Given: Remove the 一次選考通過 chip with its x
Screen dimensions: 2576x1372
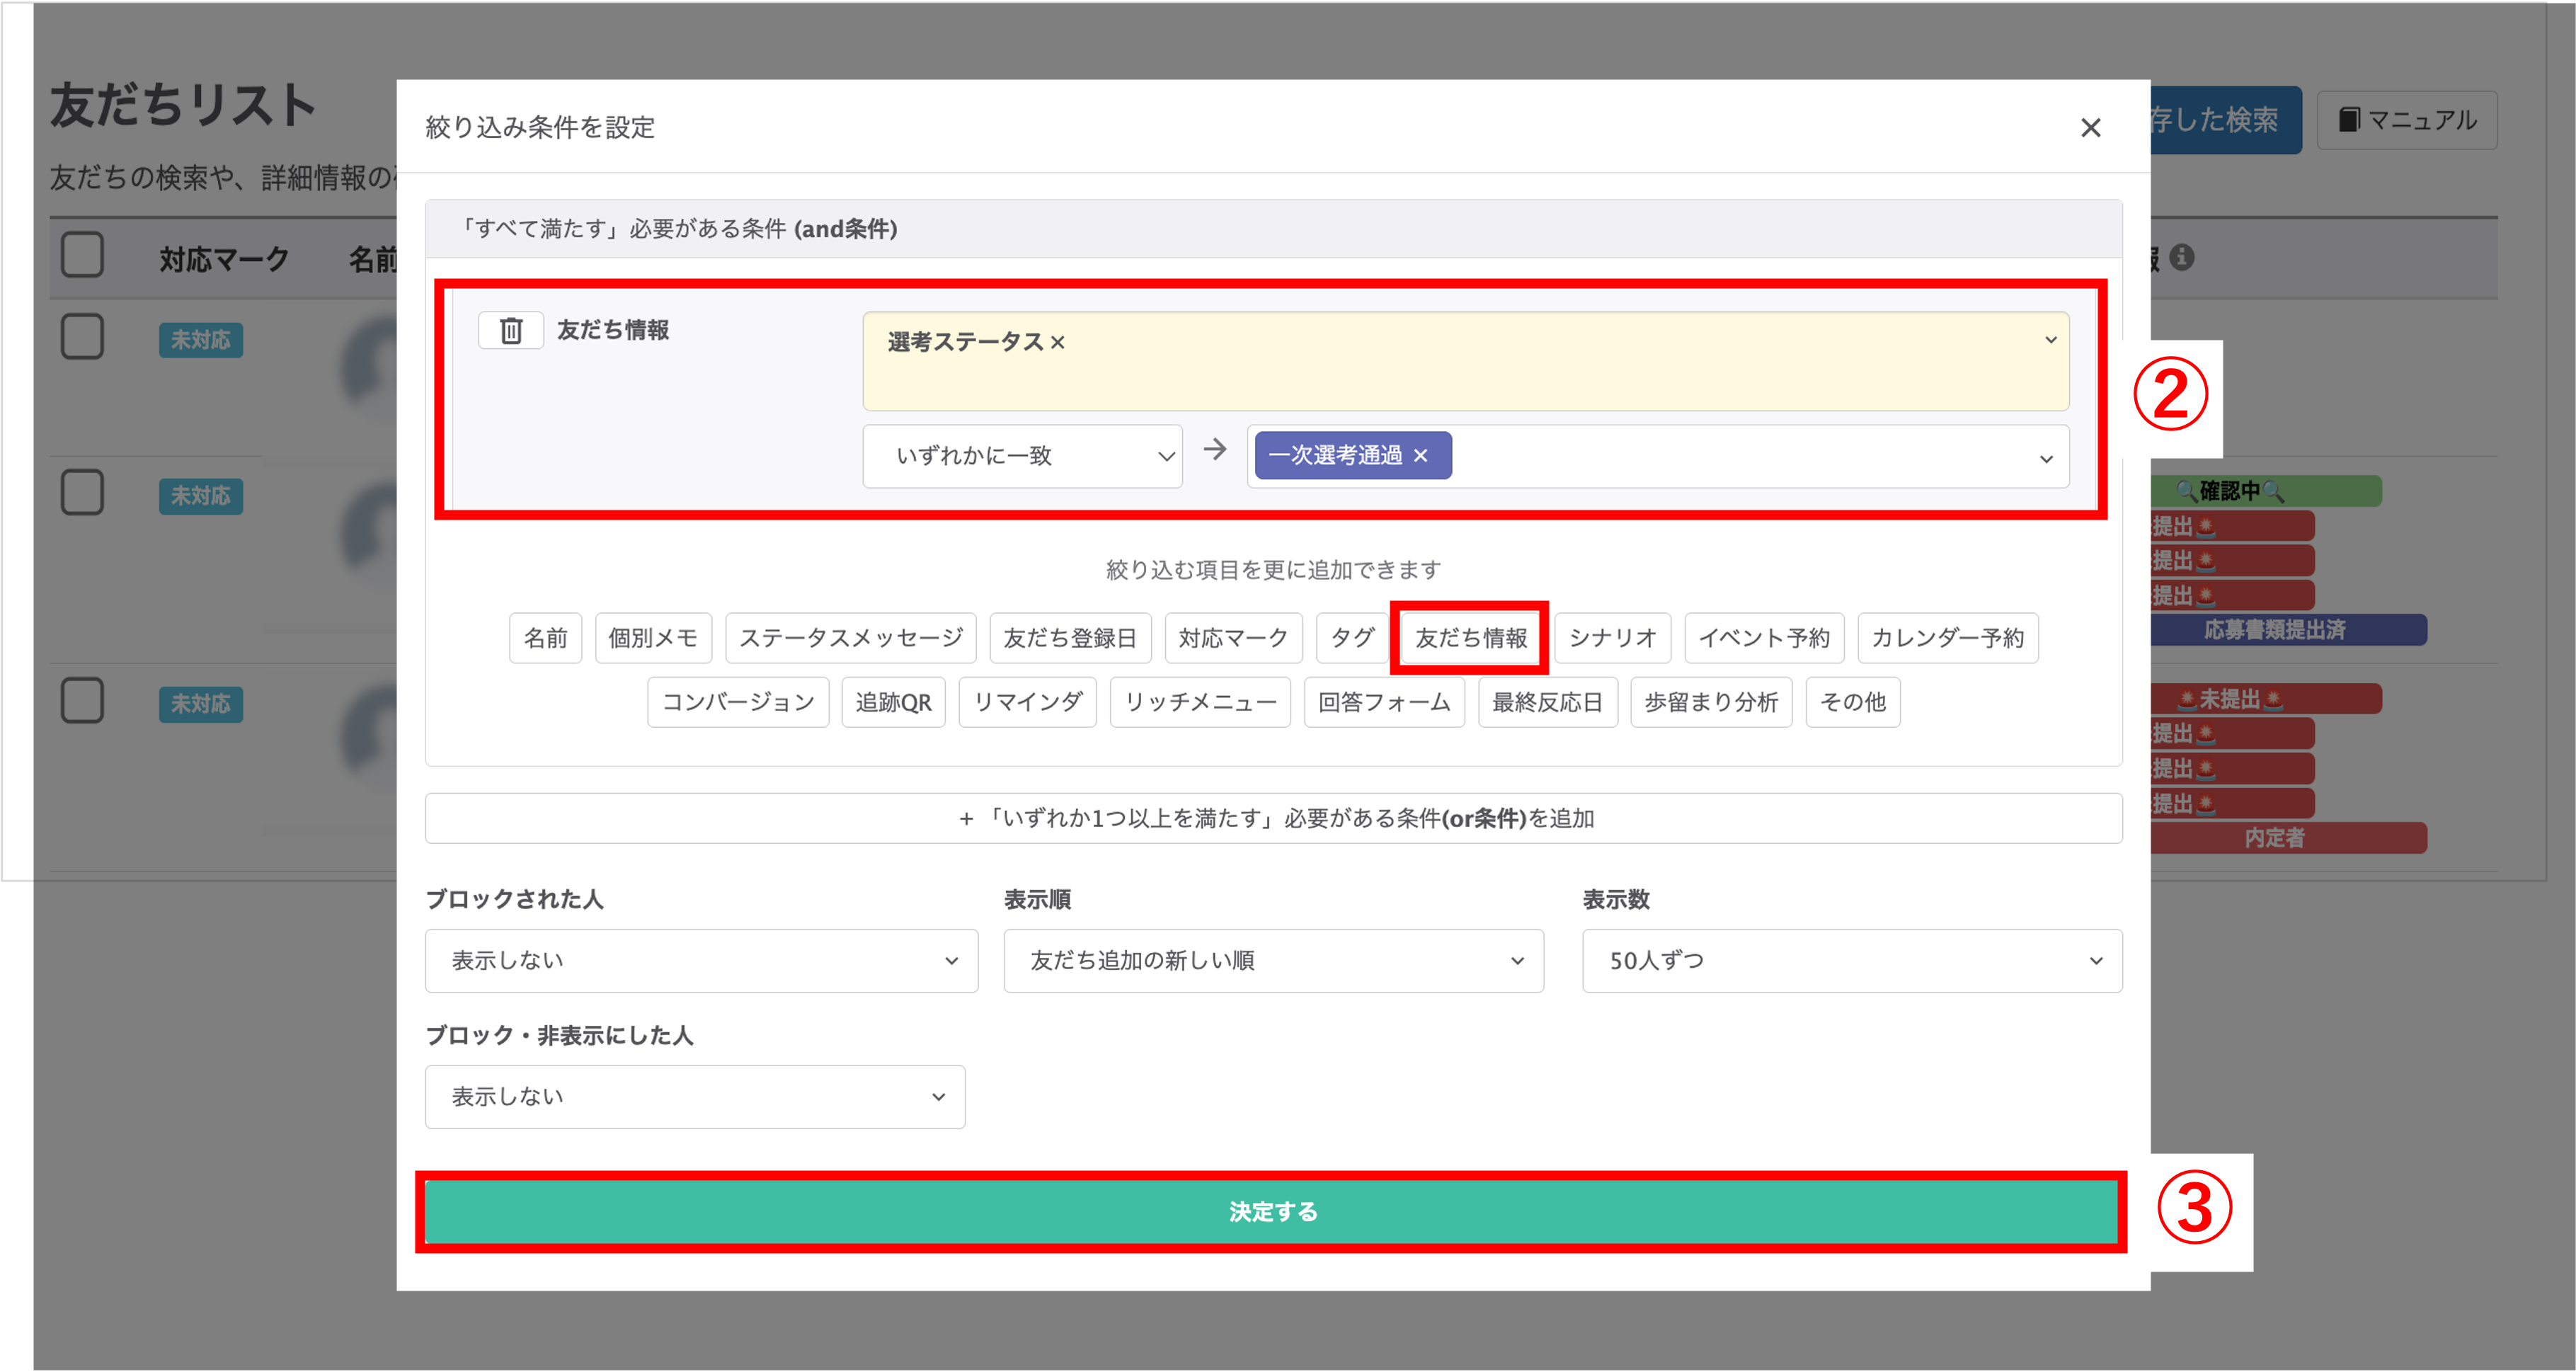Looking at the screenshot, I should (1420, 456).
